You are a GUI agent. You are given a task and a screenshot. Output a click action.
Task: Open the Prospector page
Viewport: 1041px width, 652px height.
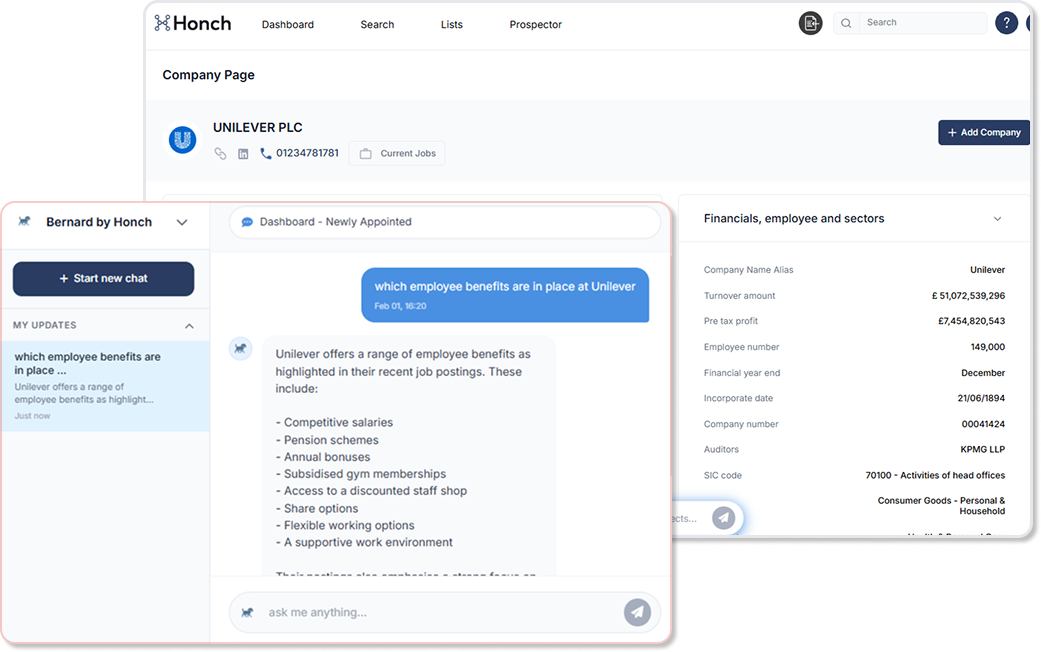coord(535,25)
